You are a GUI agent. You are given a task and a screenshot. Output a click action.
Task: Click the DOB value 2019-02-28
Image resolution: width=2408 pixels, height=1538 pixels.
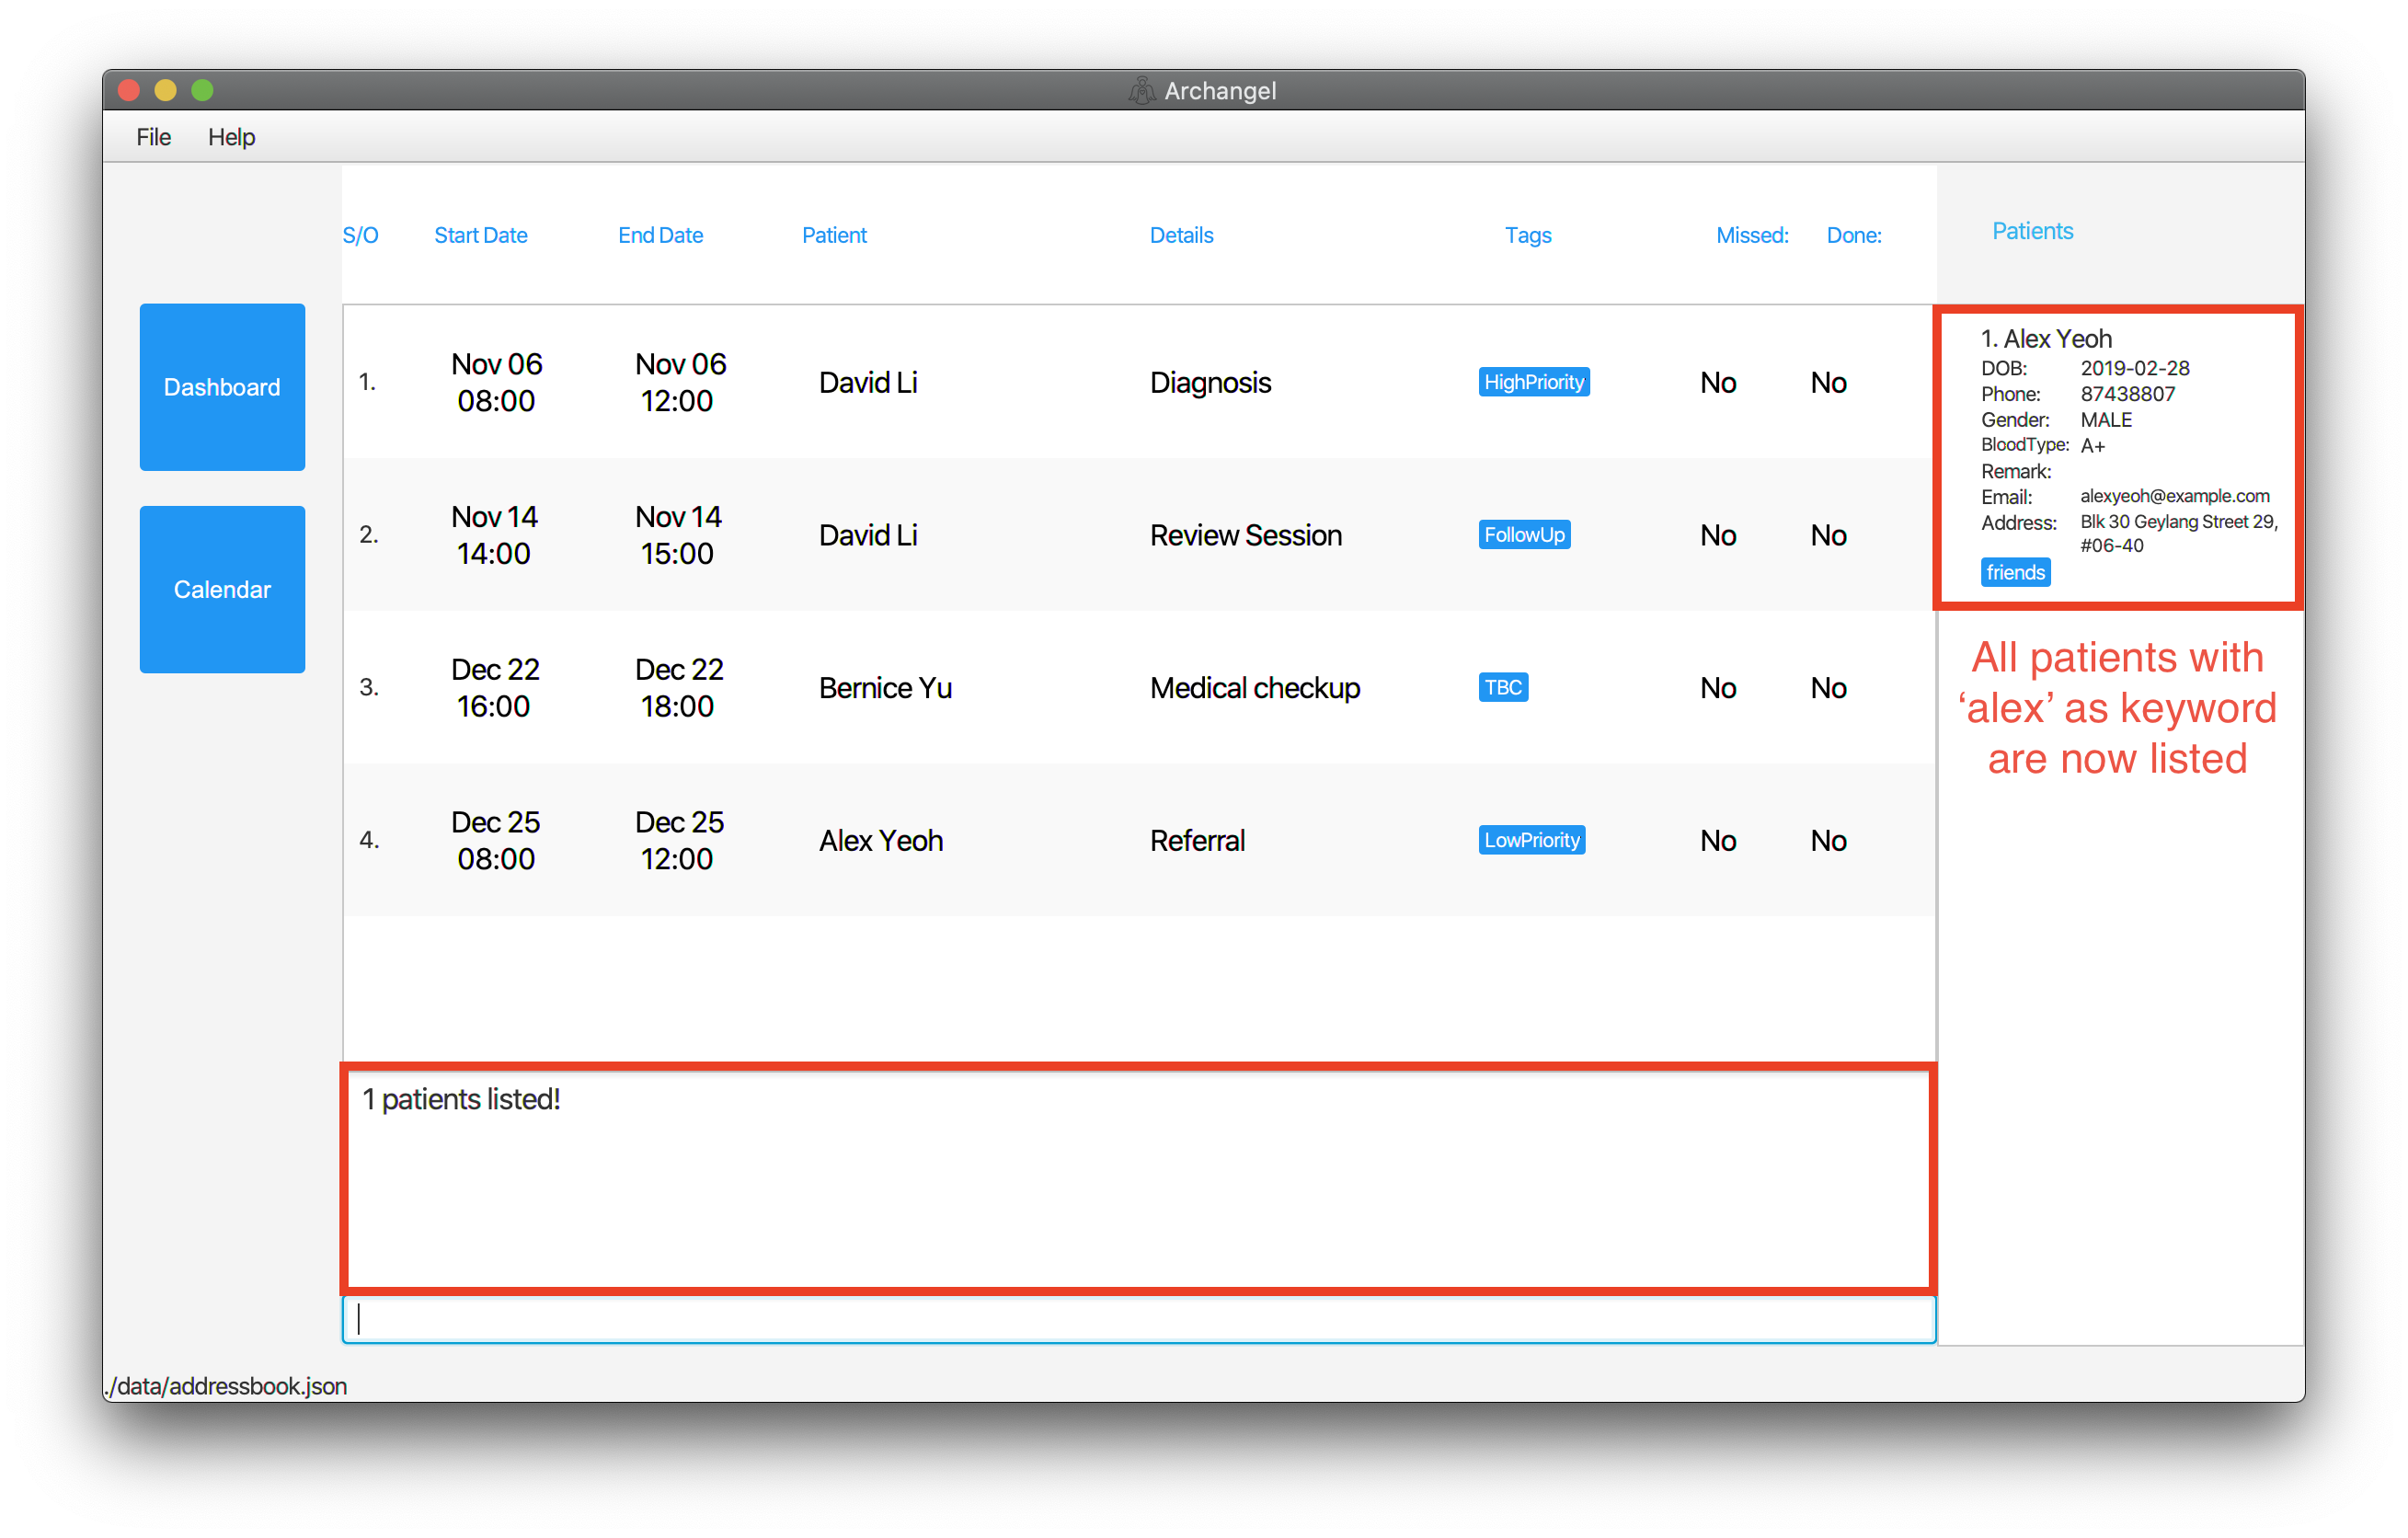point(2135,368)
